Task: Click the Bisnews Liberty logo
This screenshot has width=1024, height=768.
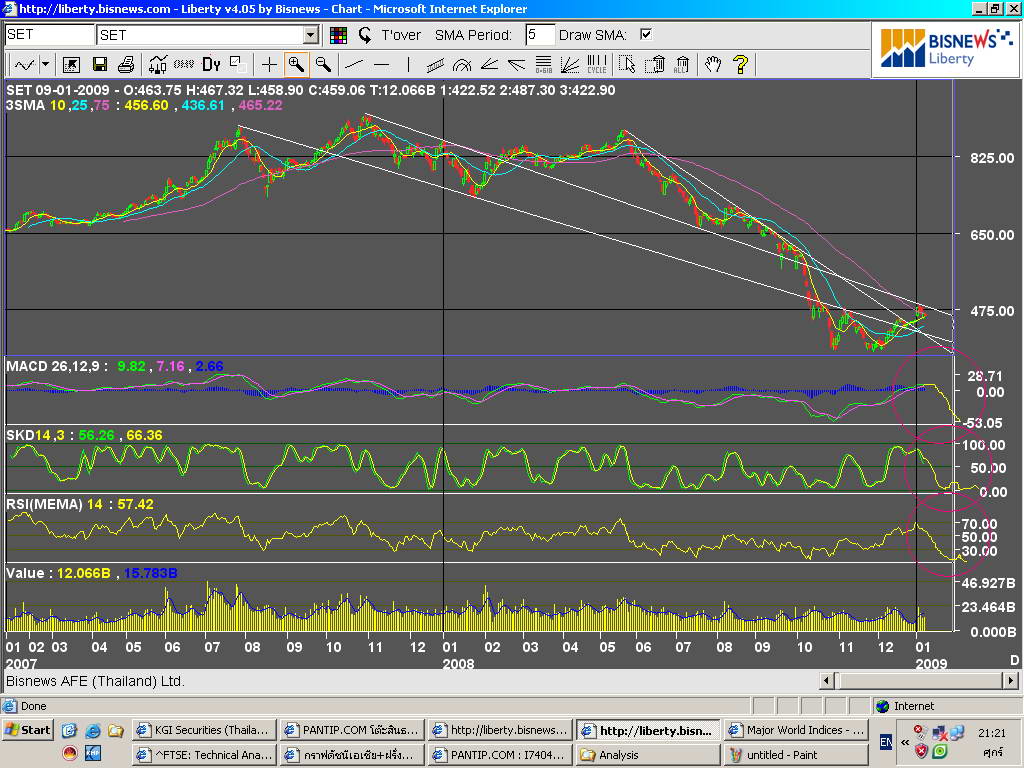Action: coord(946,48)
